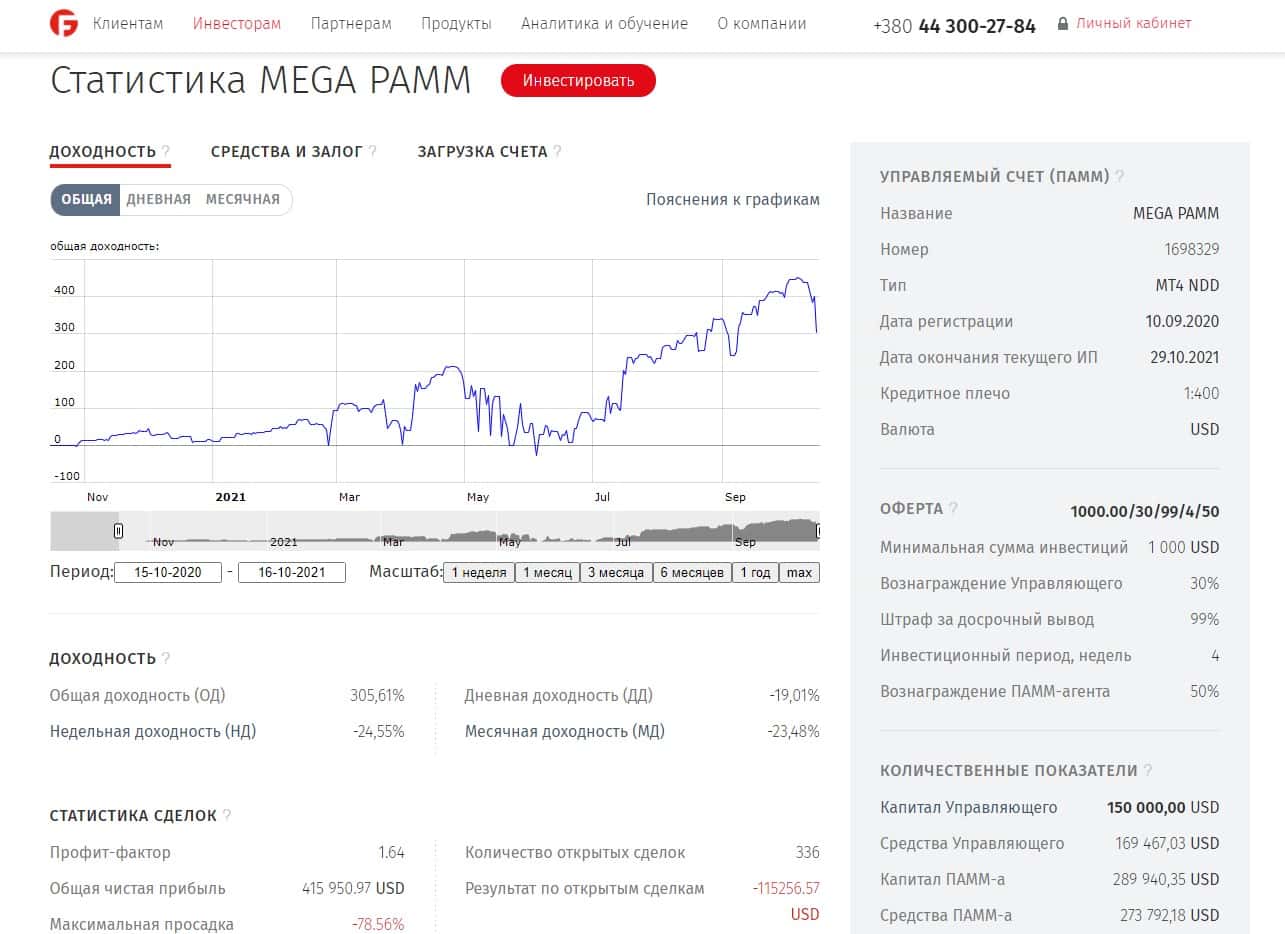Click Капитал Управляющего value 150 000,00 USD
Image resolution: width=1285 pixels, height=934 pixels.
1163,808
